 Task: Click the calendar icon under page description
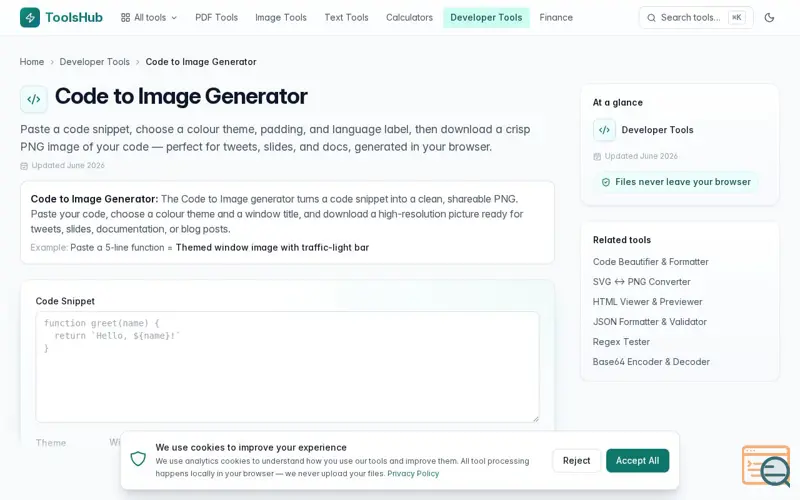click(24, 166)
